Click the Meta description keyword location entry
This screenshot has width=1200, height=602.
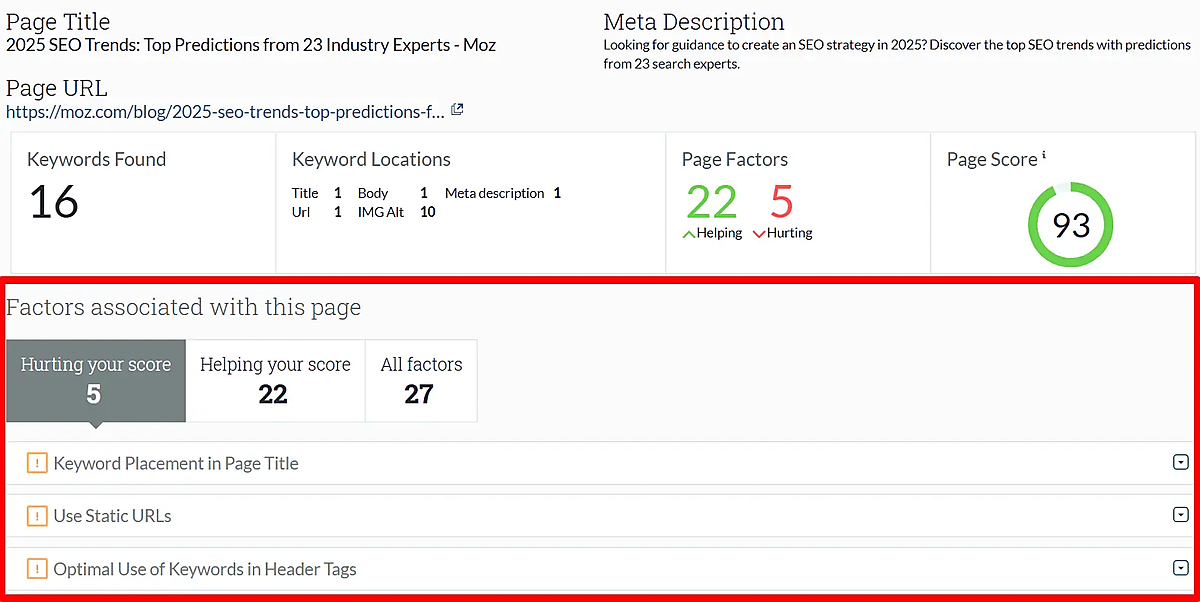pos(503,193)
